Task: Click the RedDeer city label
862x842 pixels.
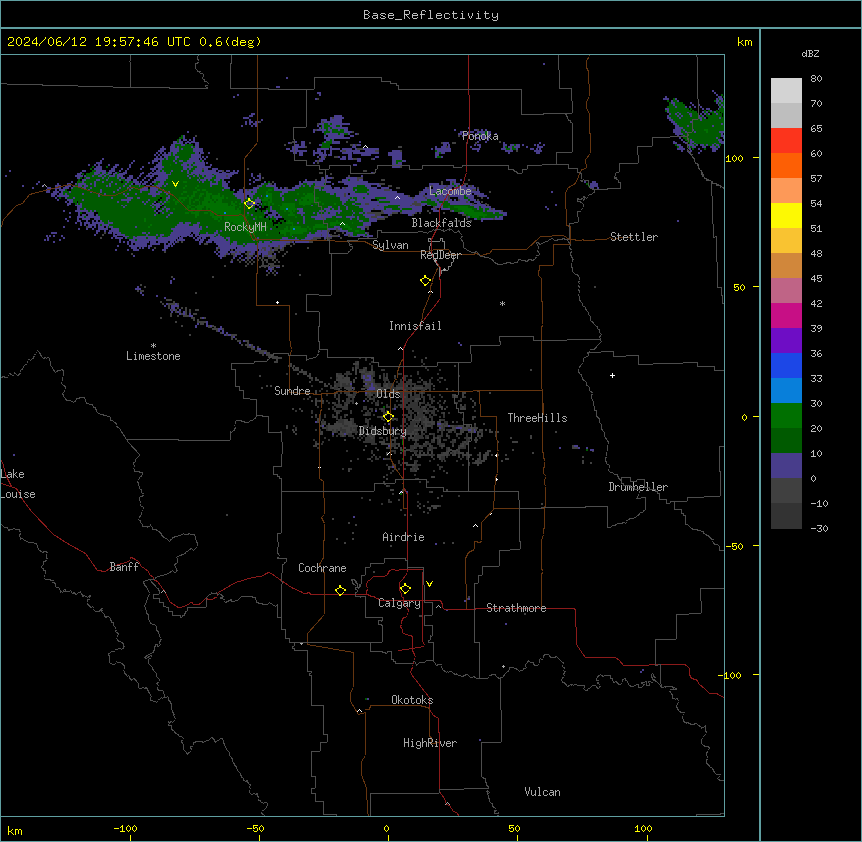Action: click(x=440, y=255)
